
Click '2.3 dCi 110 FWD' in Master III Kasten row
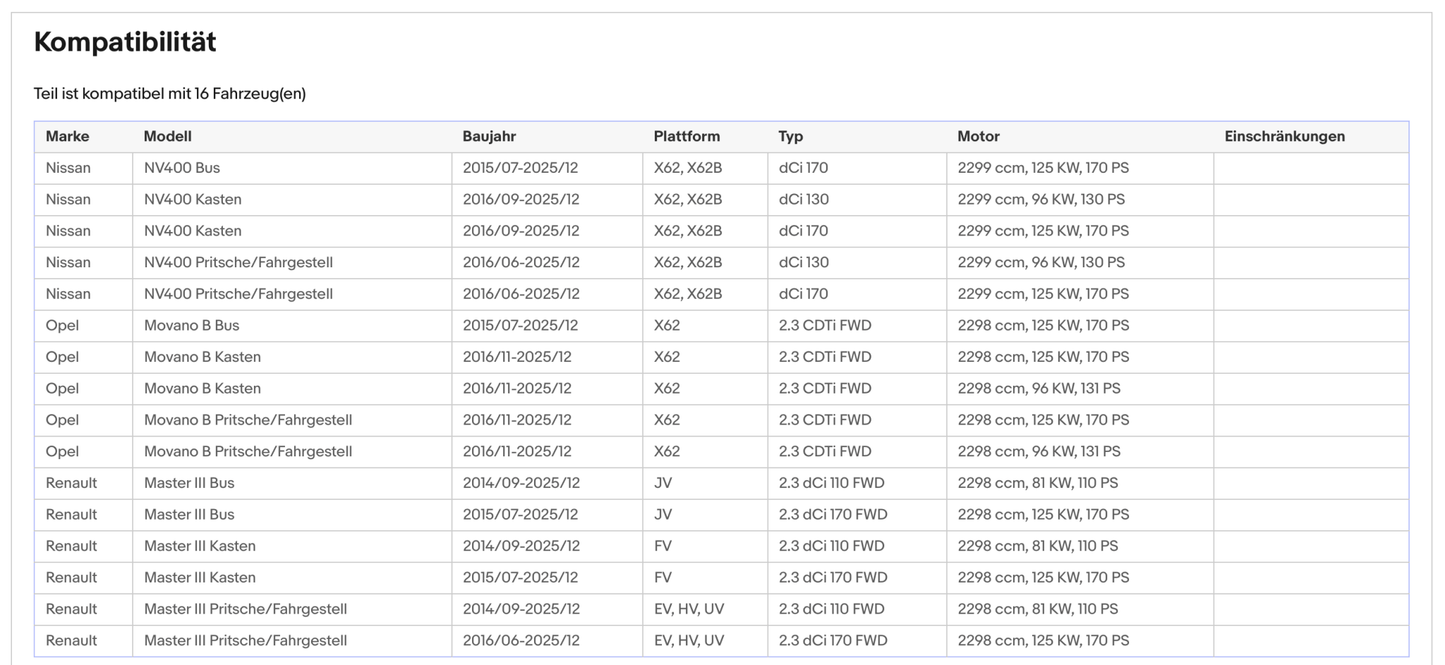click(831, 546)
